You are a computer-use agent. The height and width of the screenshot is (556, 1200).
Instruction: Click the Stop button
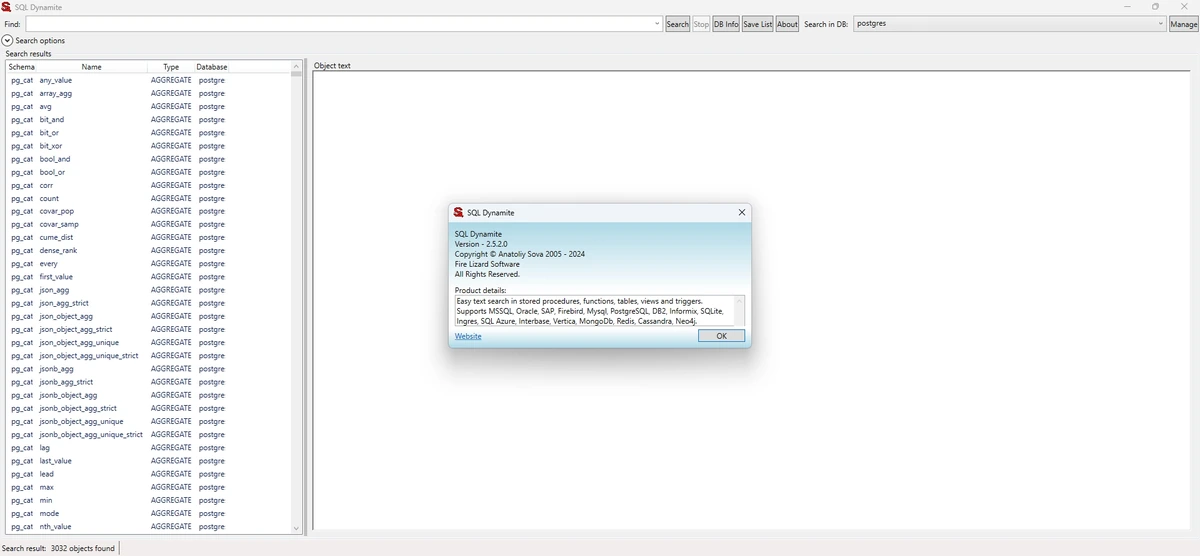(701, 24)
